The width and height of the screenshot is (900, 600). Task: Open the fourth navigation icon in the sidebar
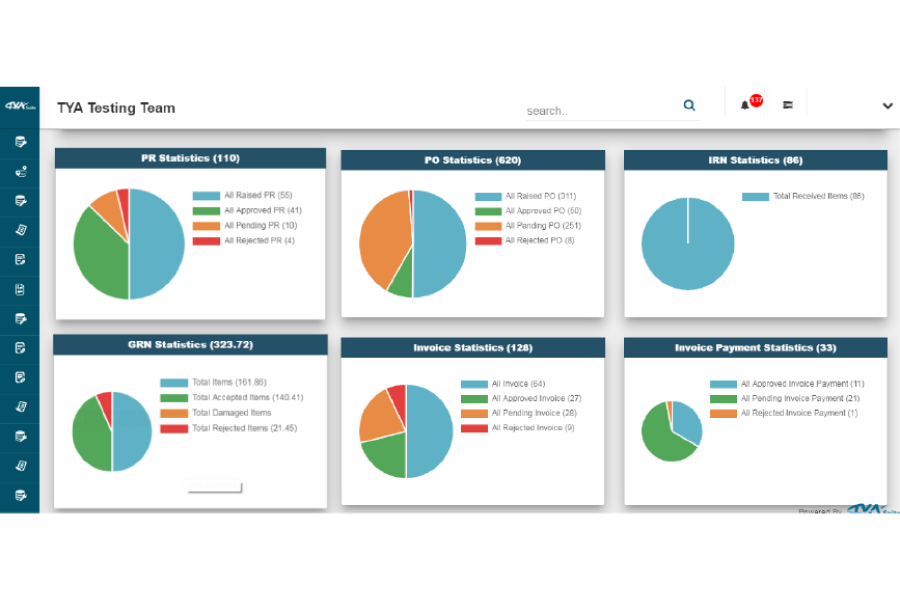tap(20, 229)
